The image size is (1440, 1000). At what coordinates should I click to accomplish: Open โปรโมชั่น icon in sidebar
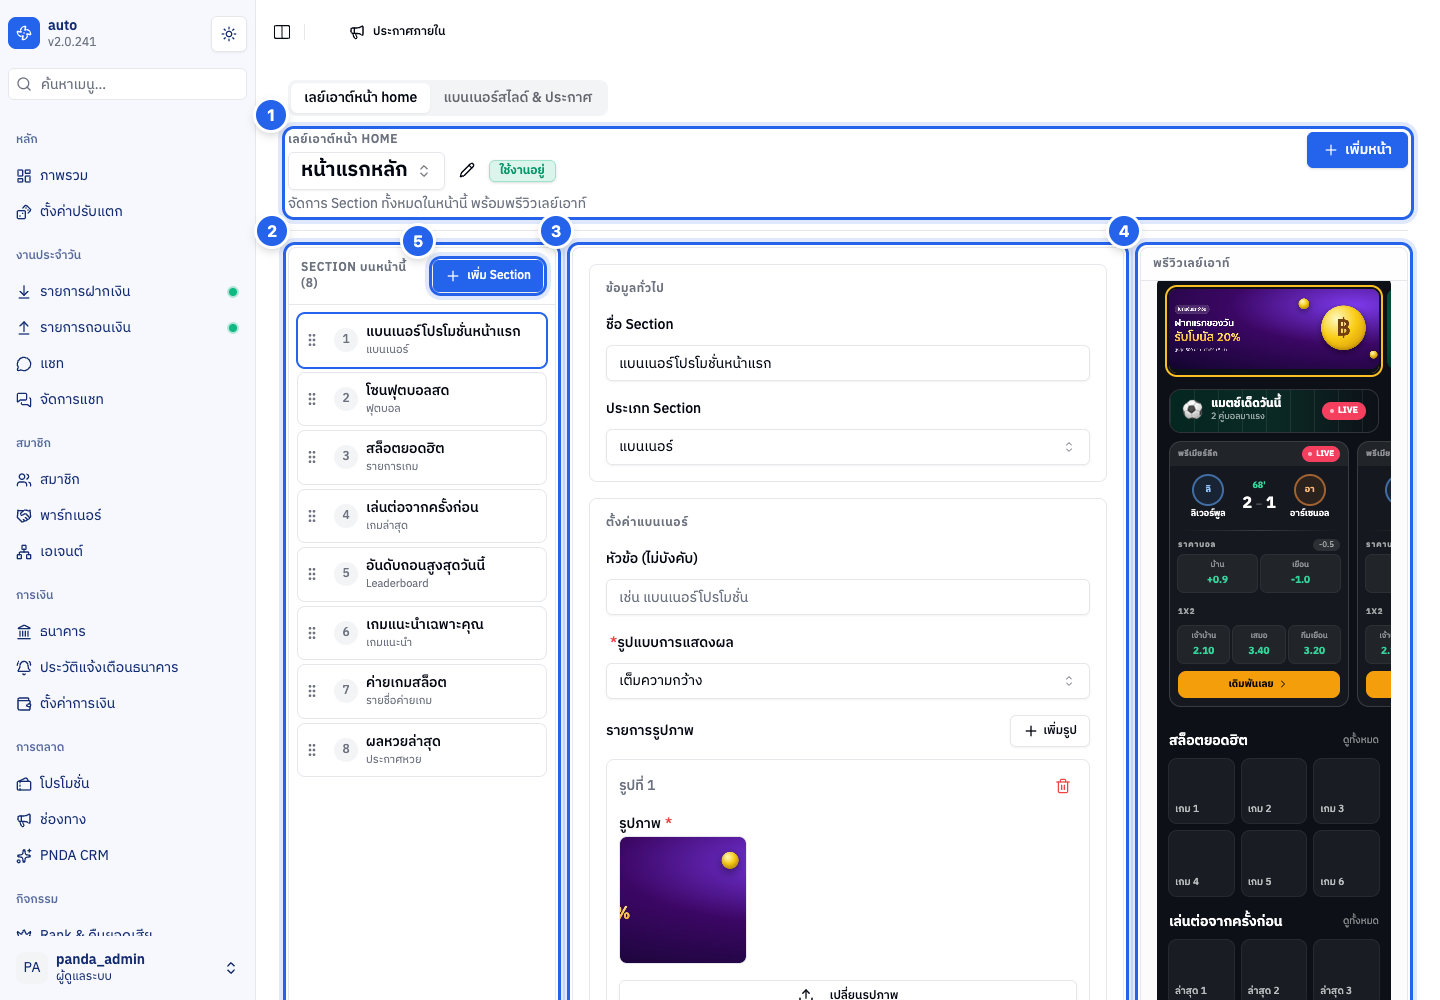[x=24, y=784]
